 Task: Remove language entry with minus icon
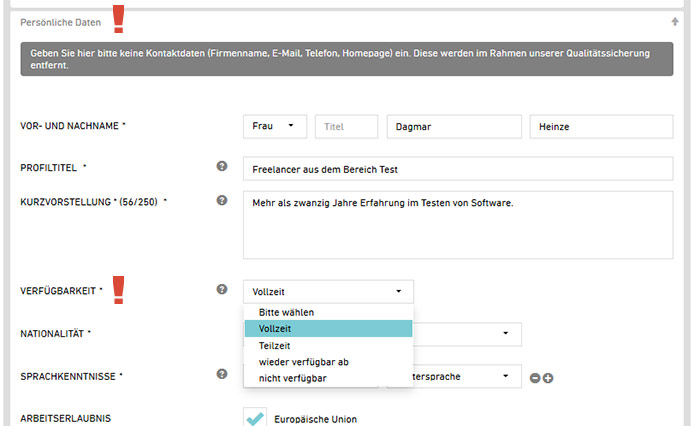point(535,377)
